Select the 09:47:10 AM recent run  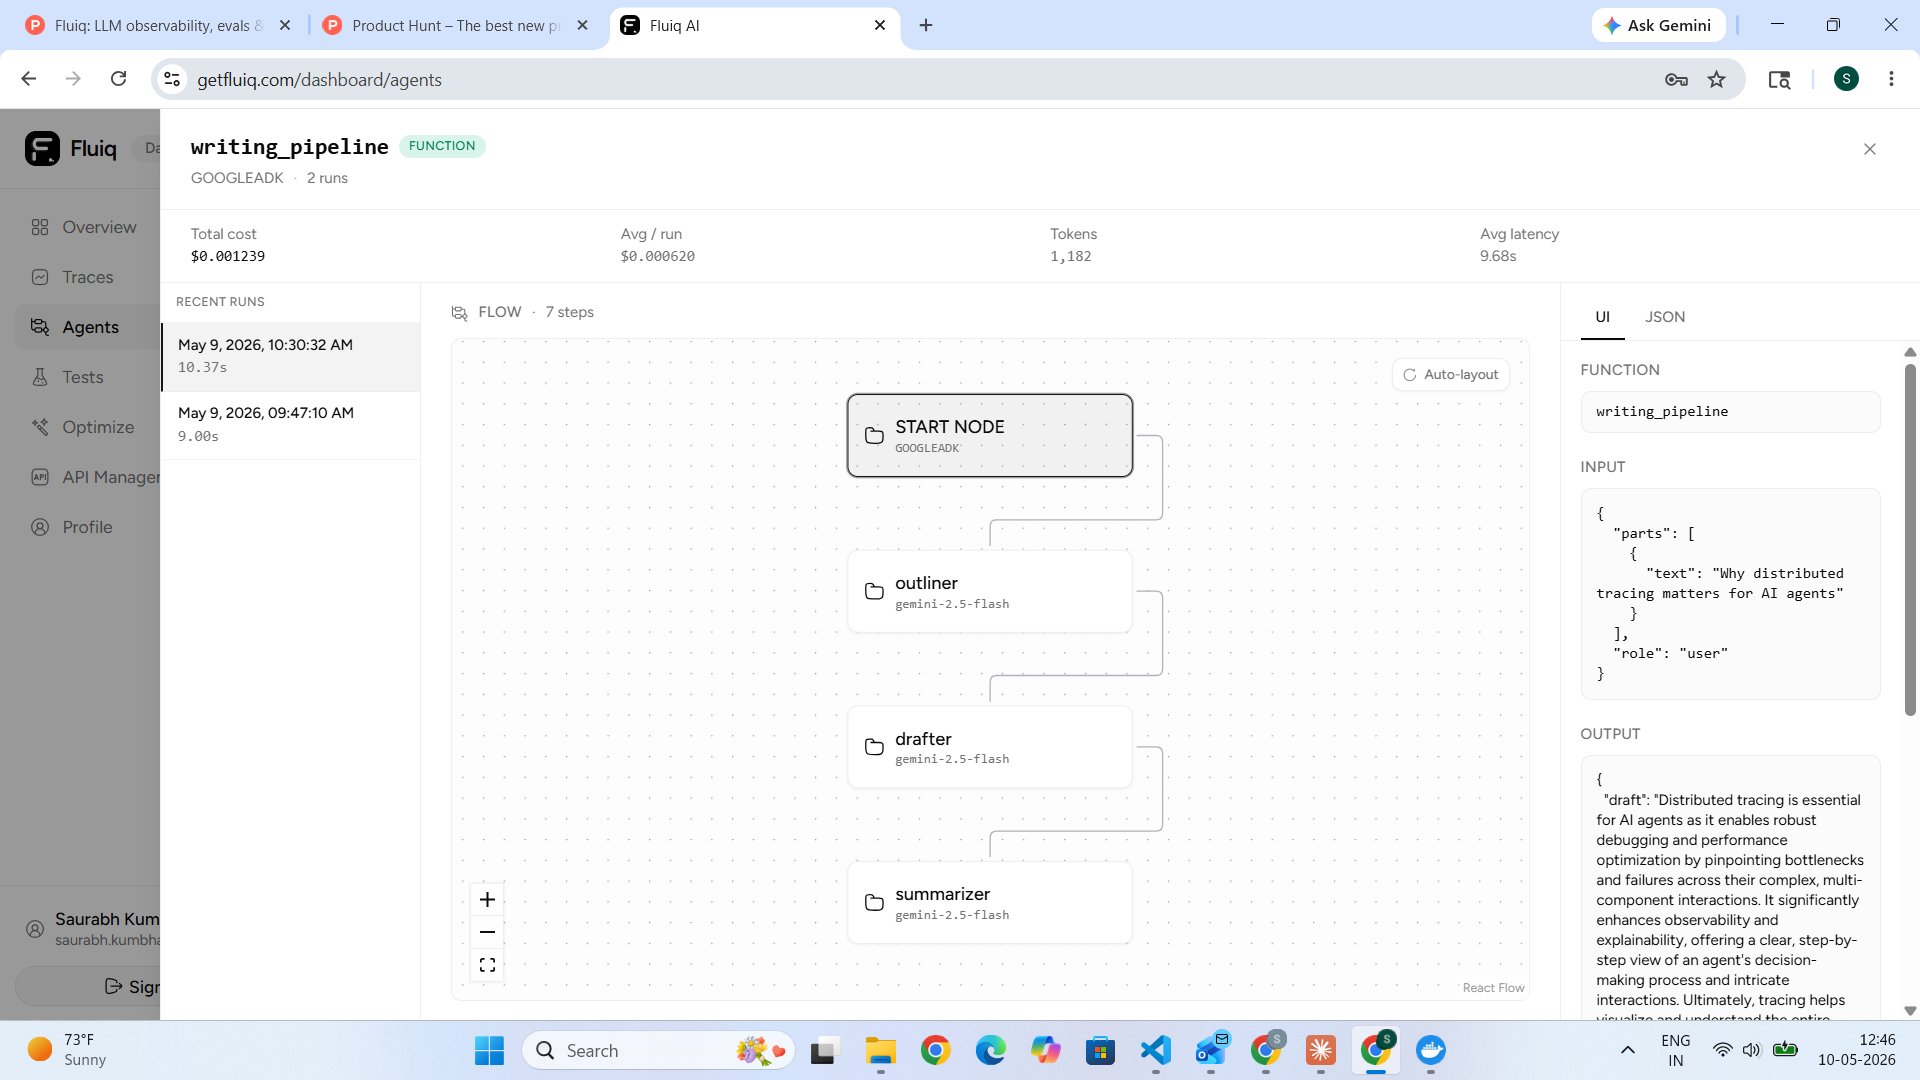pos(291,424)
